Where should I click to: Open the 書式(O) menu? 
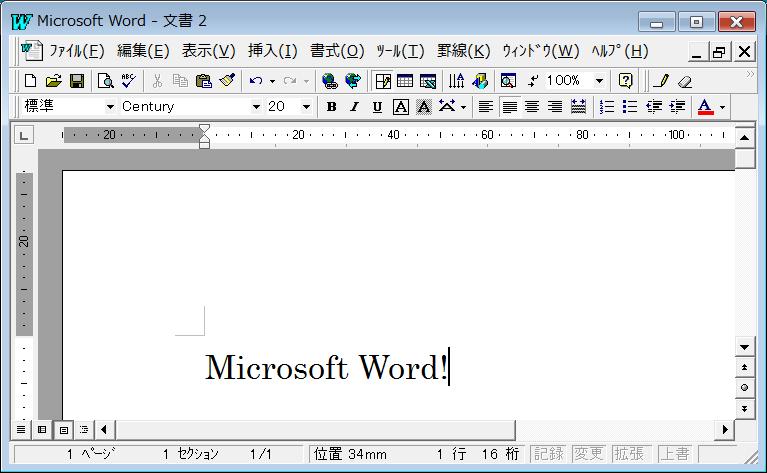point(337,52)
